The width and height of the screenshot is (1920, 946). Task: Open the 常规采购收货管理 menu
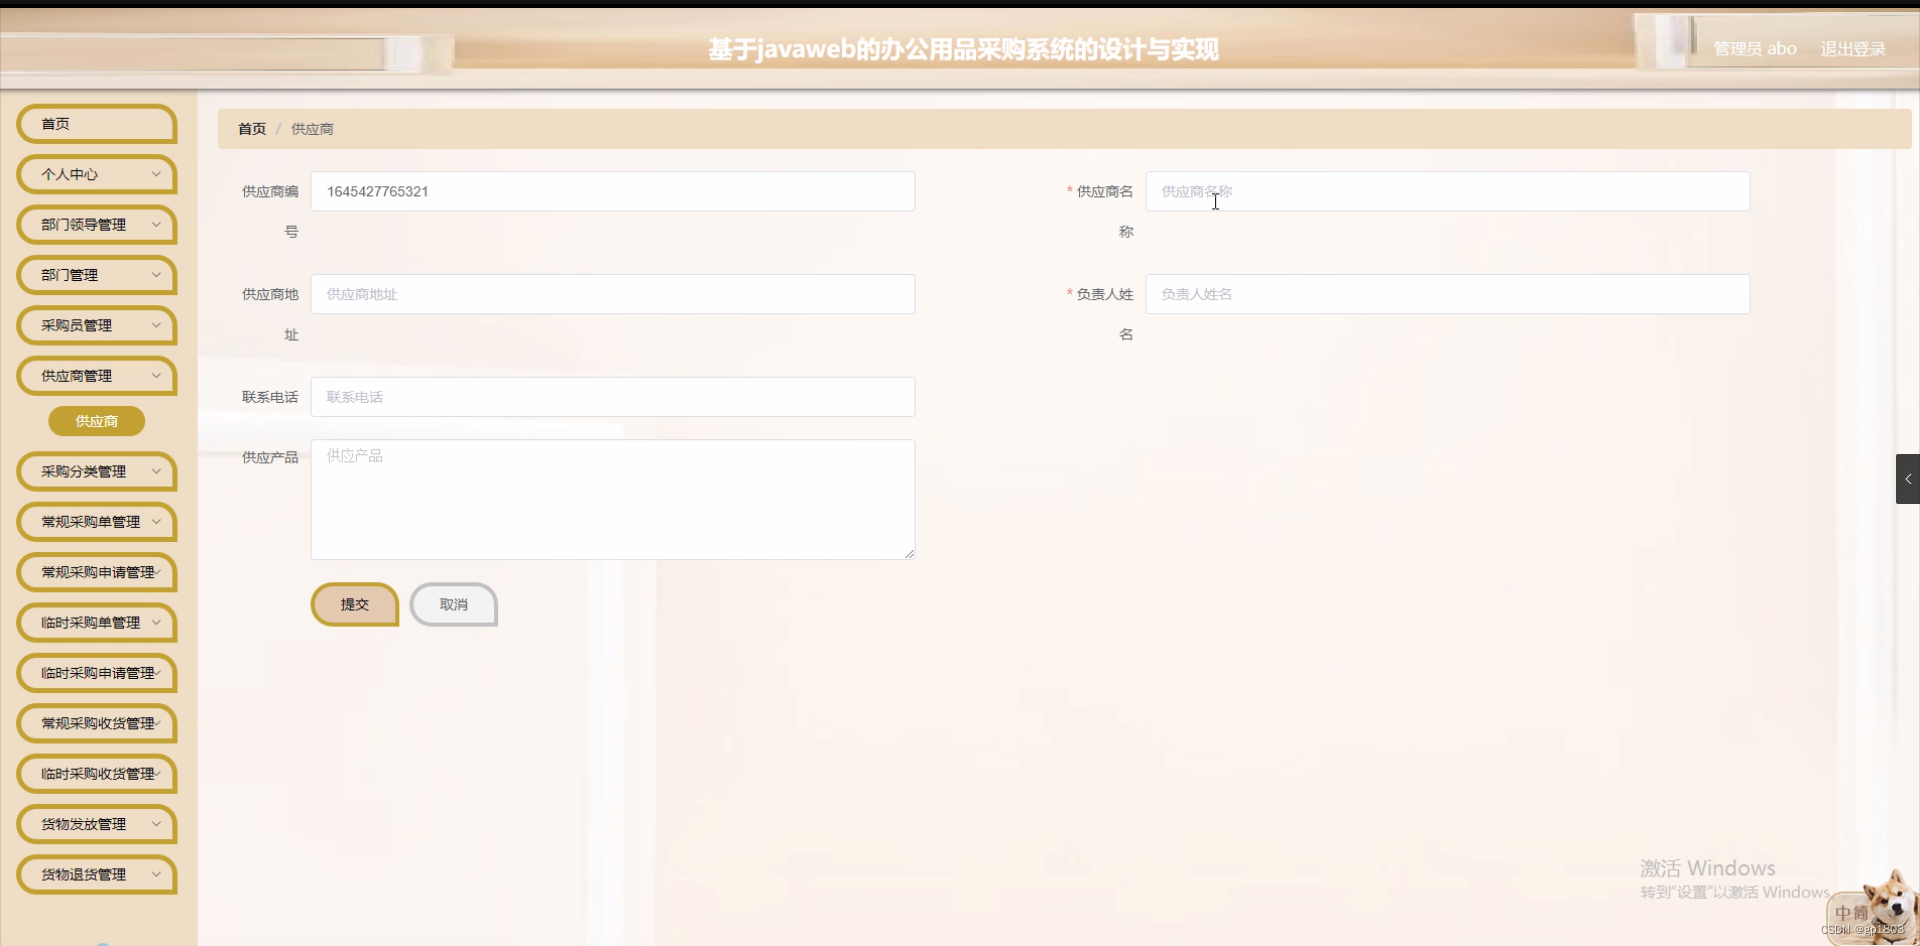[96, 723]
